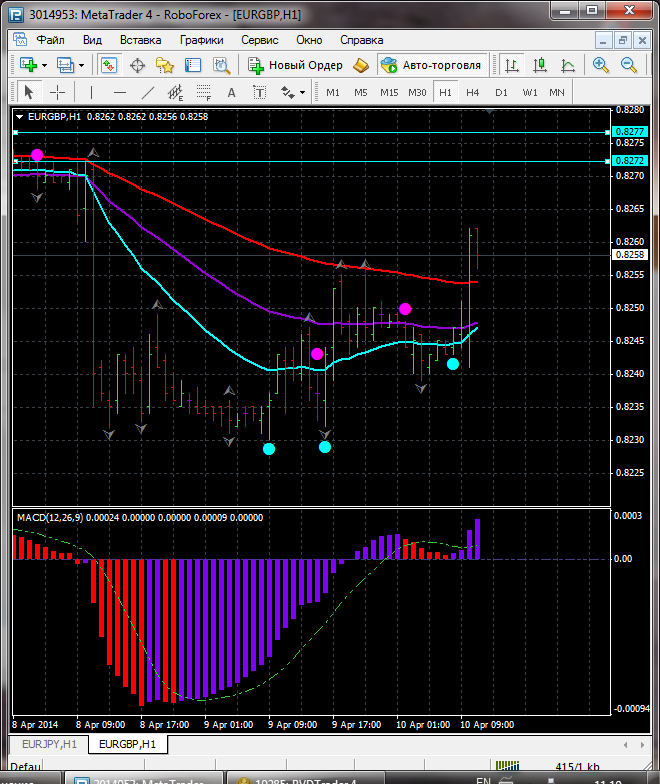Viewport: 660px width, 784px height.
Task: Click the Новый Ордер button
Action: pyautogui.click(x=296, y=65)
